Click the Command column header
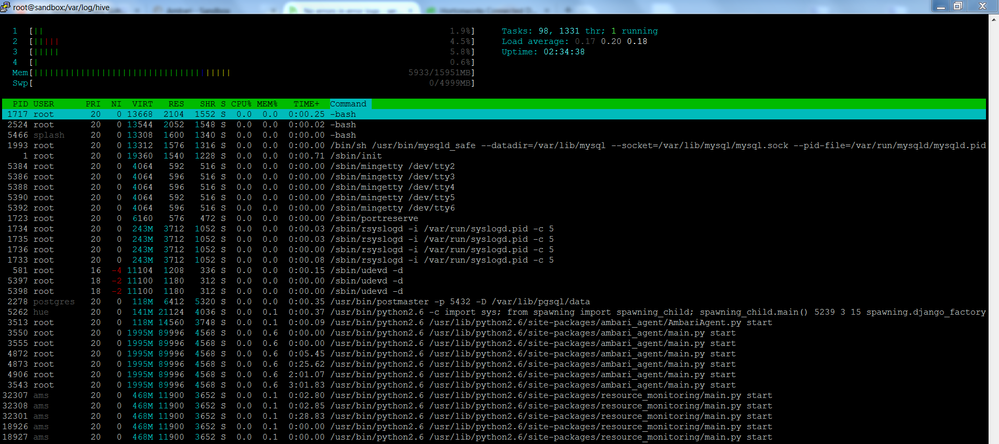Viewport: 999px width, 444px height. 348,104
